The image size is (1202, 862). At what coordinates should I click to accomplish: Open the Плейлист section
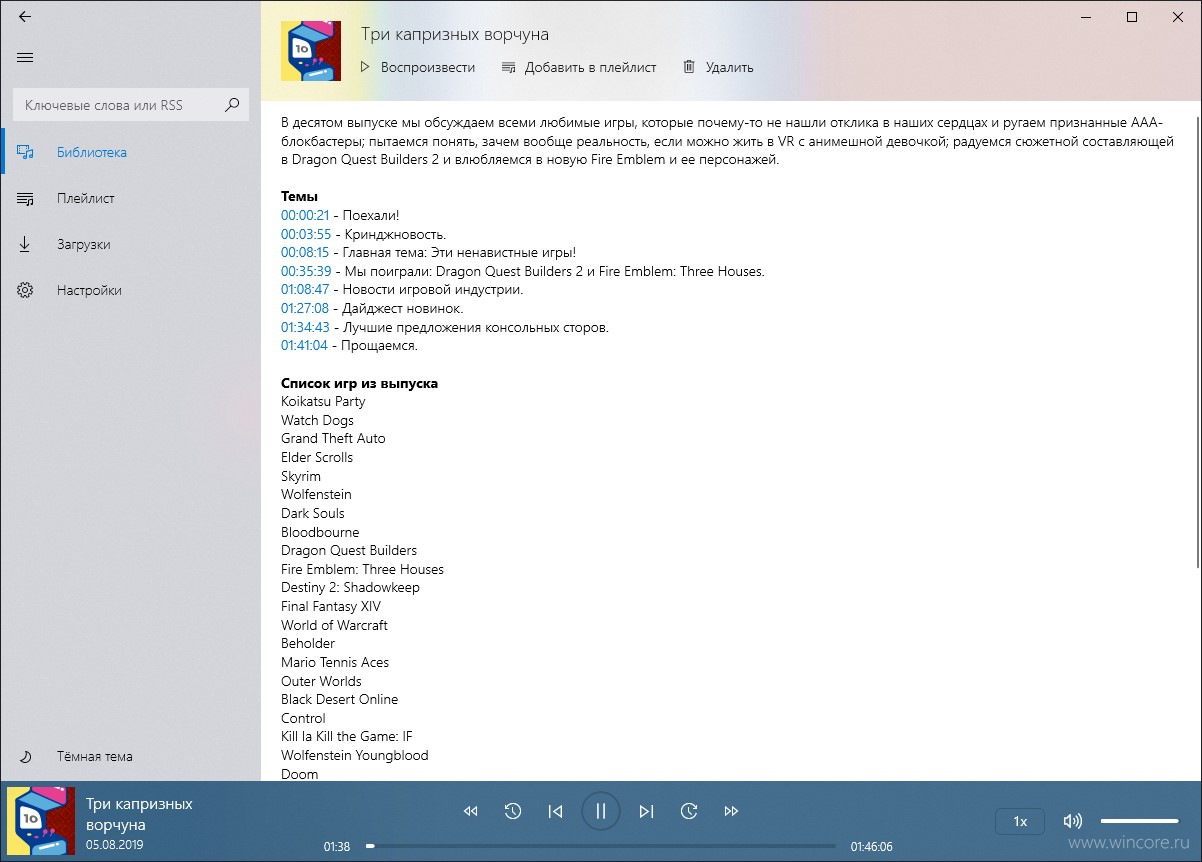click(130, 199)
